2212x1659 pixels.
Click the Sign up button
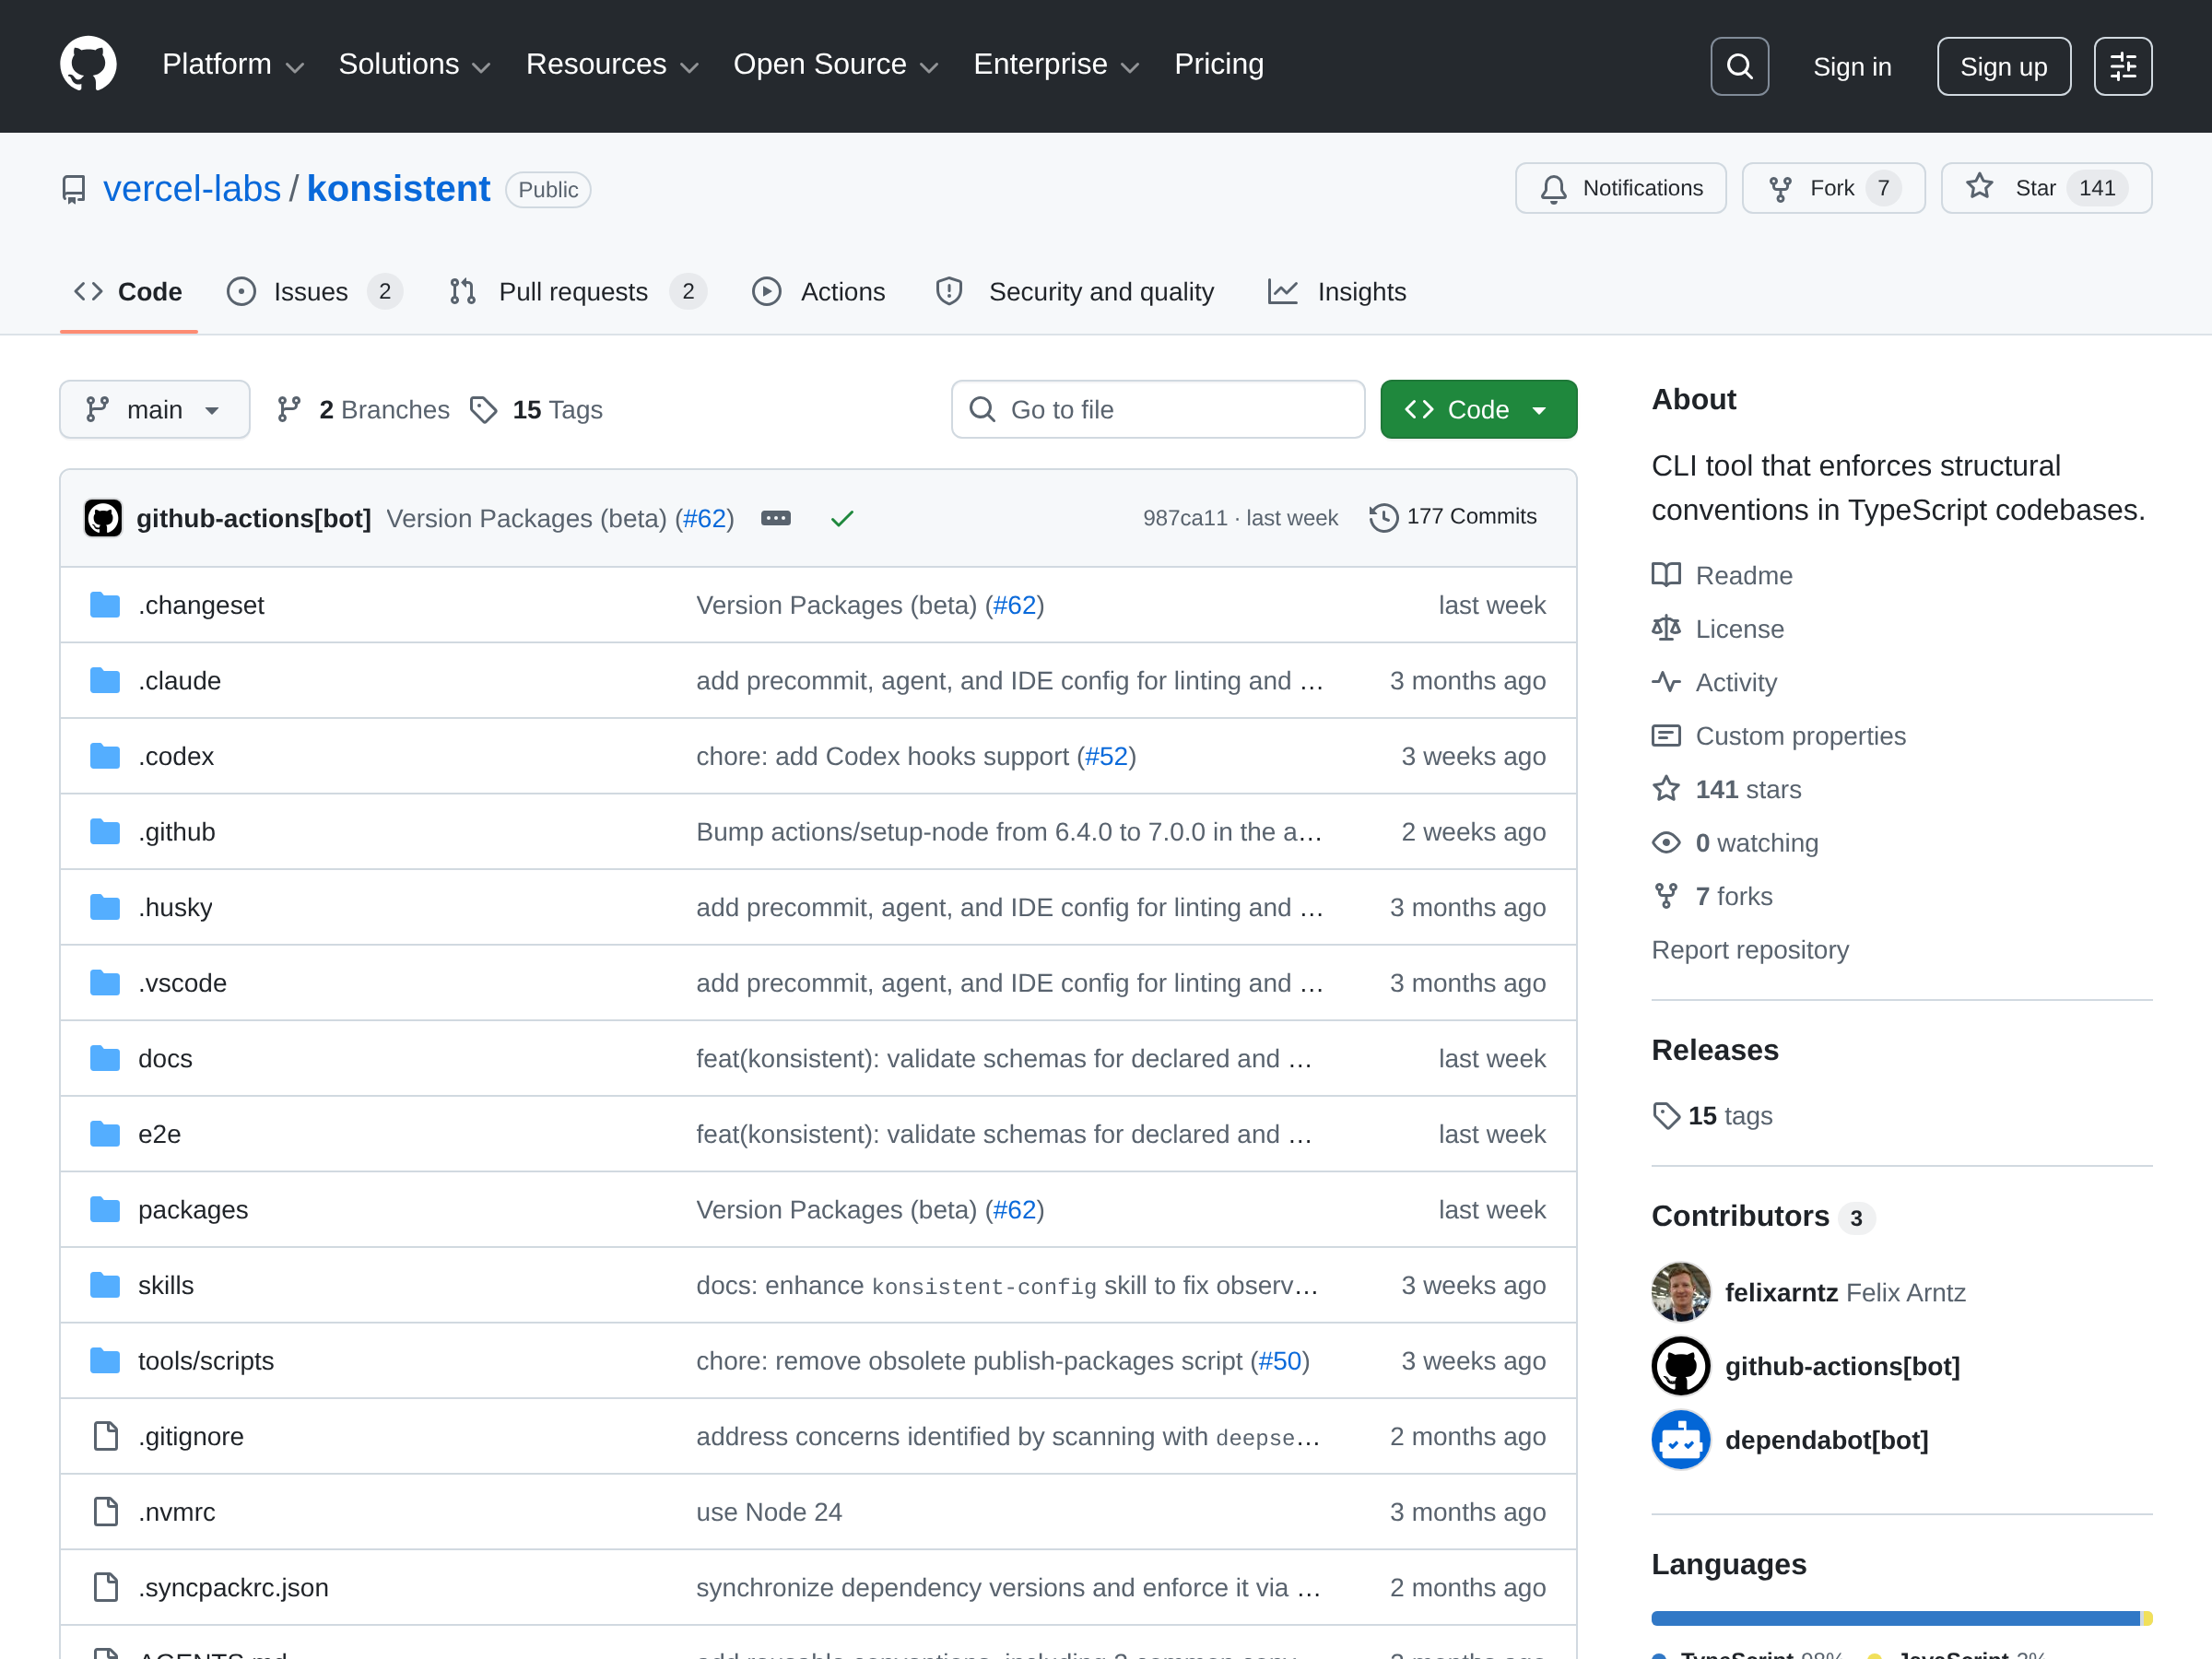[2003, 66]
